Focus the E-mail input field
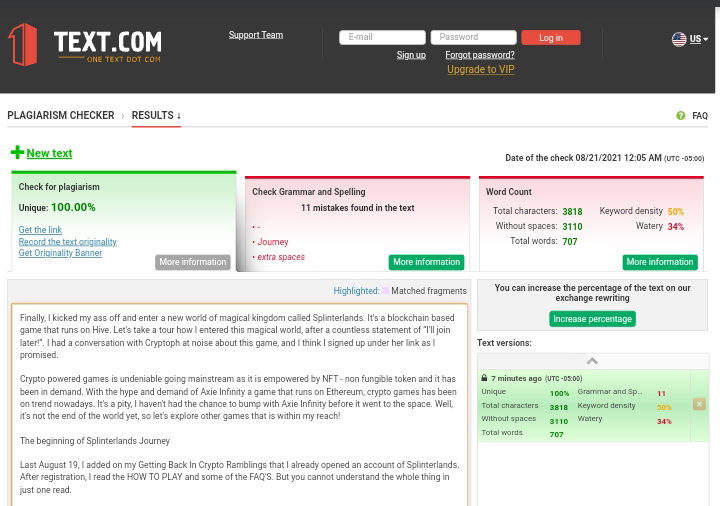 click(x=382, y=37)
